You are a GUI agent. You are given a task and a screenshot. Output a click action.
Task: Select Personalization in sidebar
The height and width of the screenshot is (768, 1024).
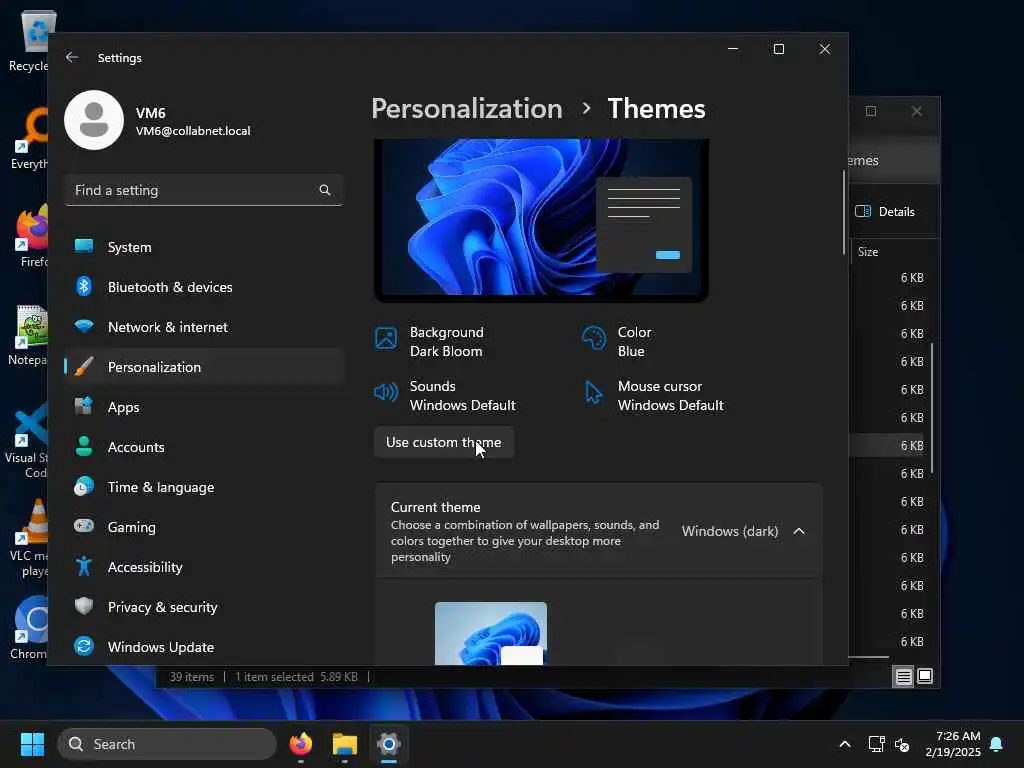click(x=204, y=367)
